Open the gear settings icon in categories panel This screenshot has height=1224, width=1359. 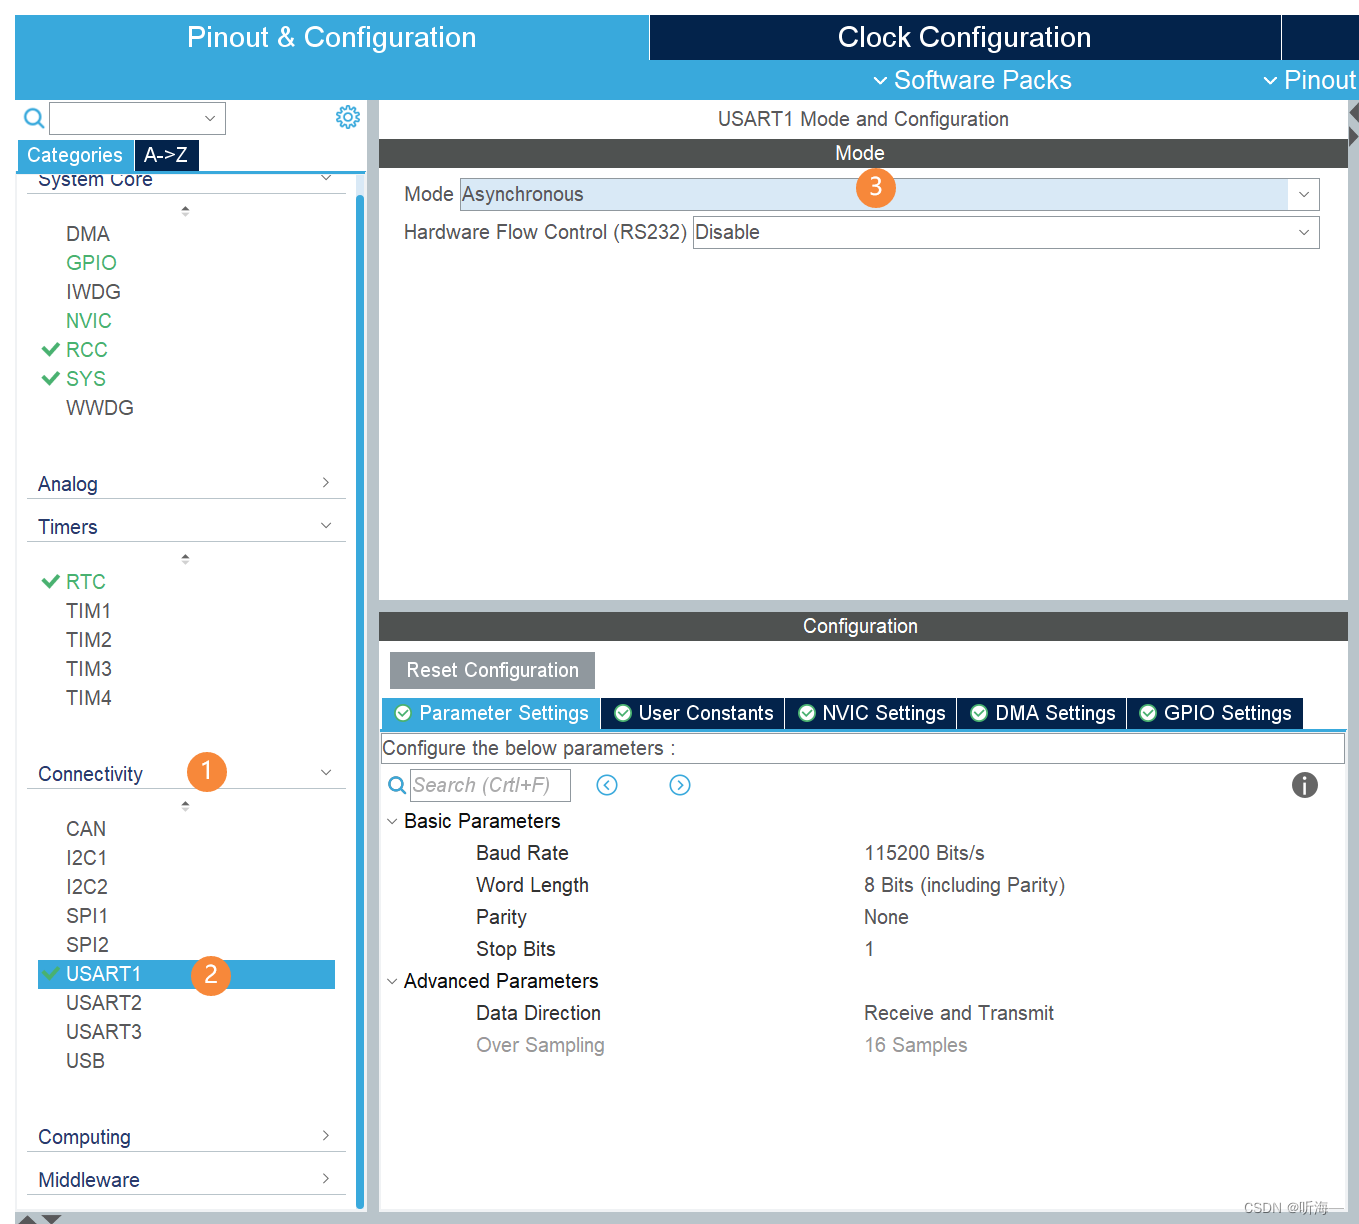[x=347, y=117]
